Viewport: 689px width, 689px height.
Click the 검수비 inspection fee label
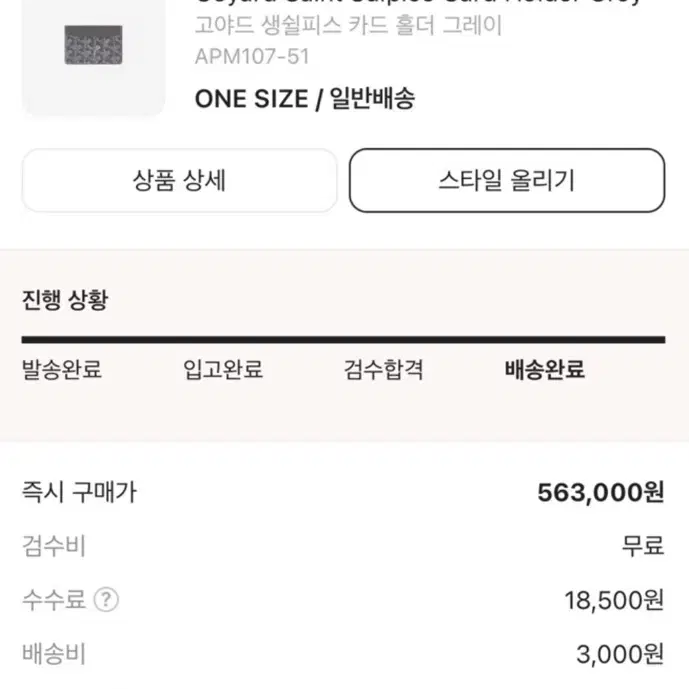(x=54, y=546)
